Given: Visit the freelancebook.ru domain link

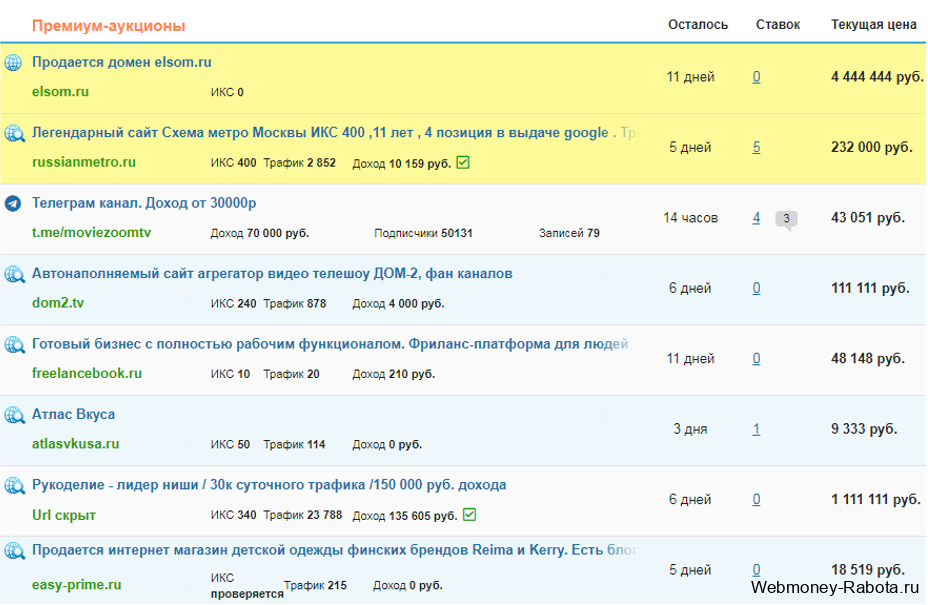Looking at the screenshot, I should [x=87, y=374].
